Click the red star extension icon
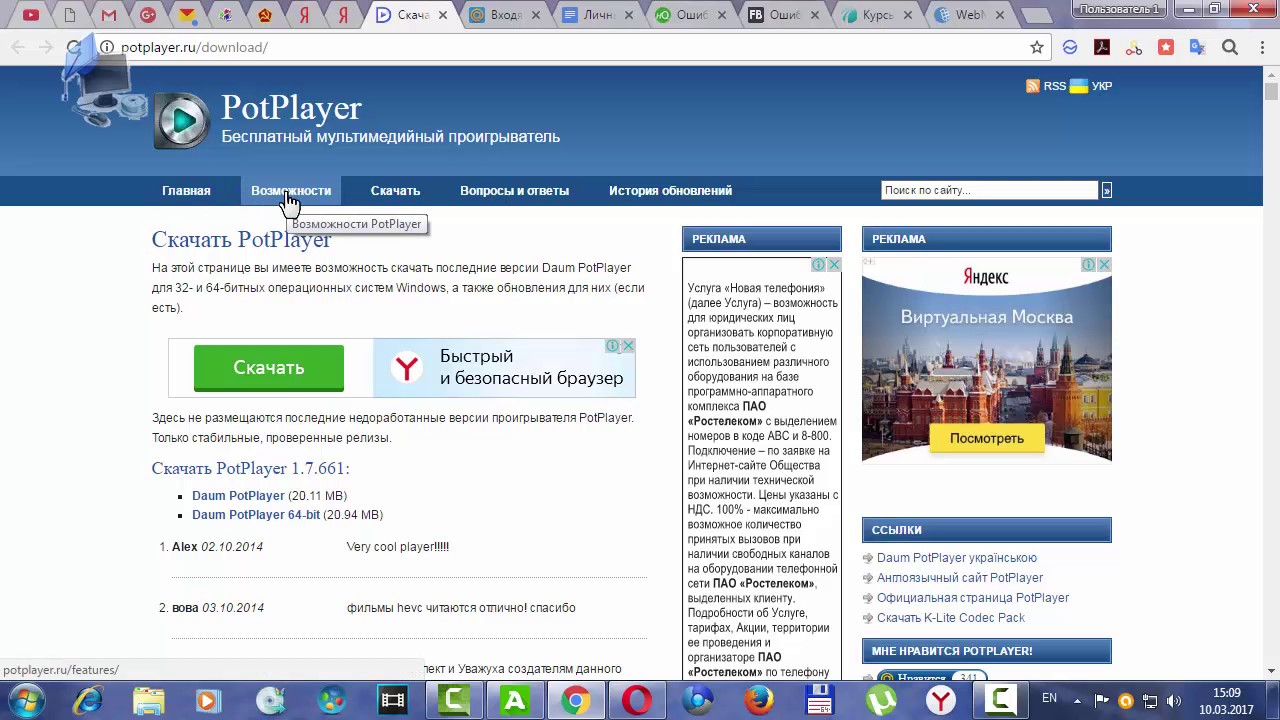 pos(1166,47)
